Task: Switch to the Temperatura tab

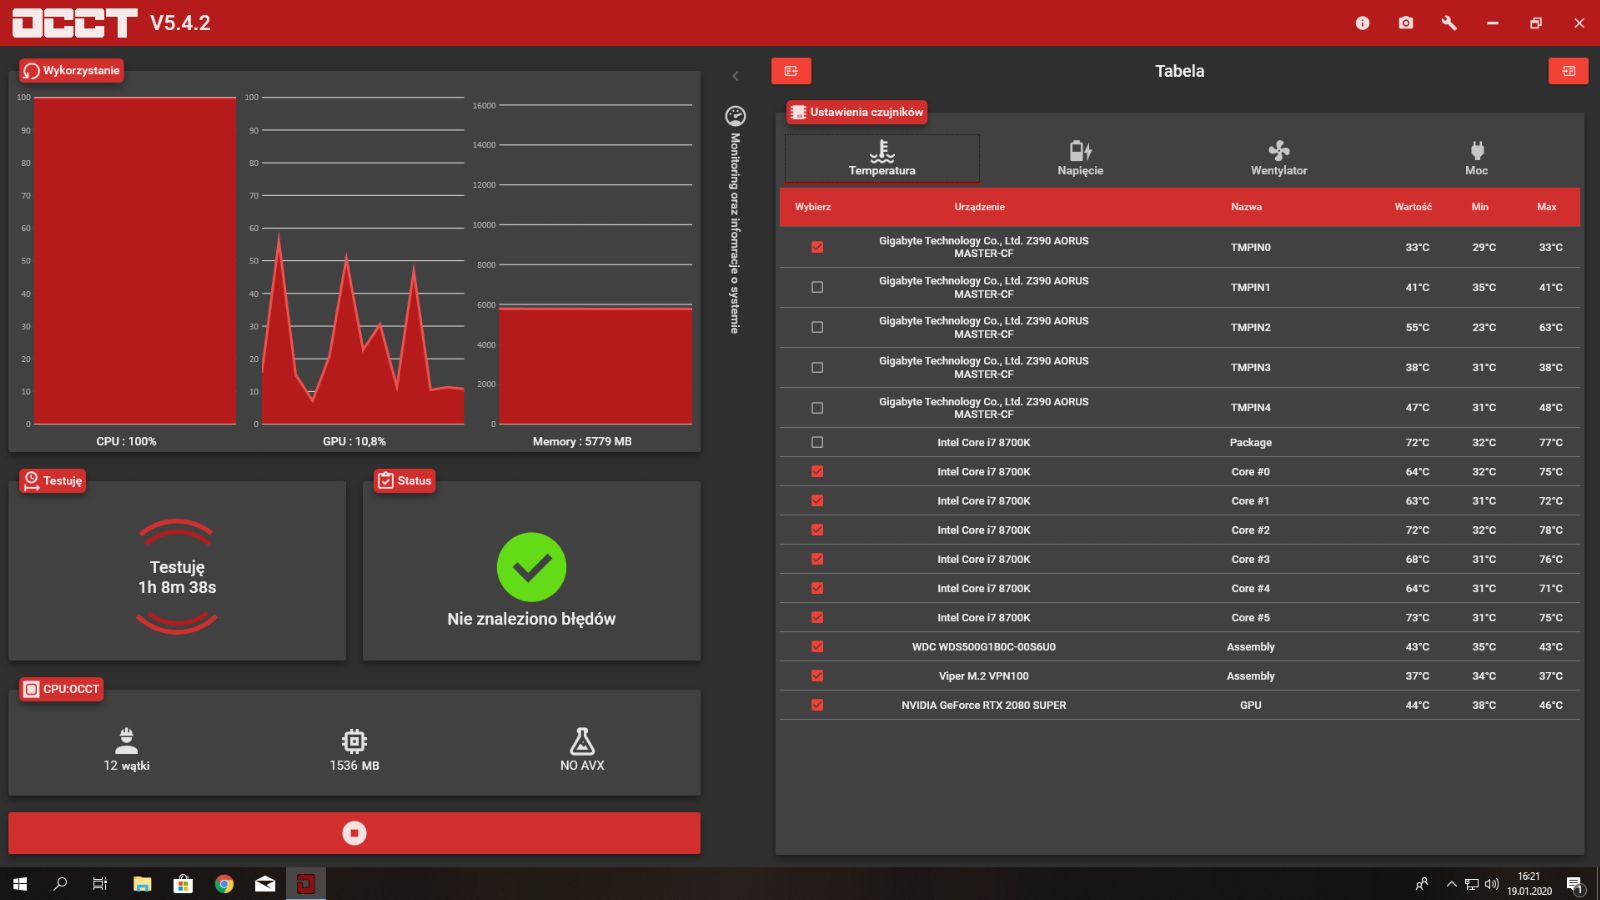Action: [882, 158]
